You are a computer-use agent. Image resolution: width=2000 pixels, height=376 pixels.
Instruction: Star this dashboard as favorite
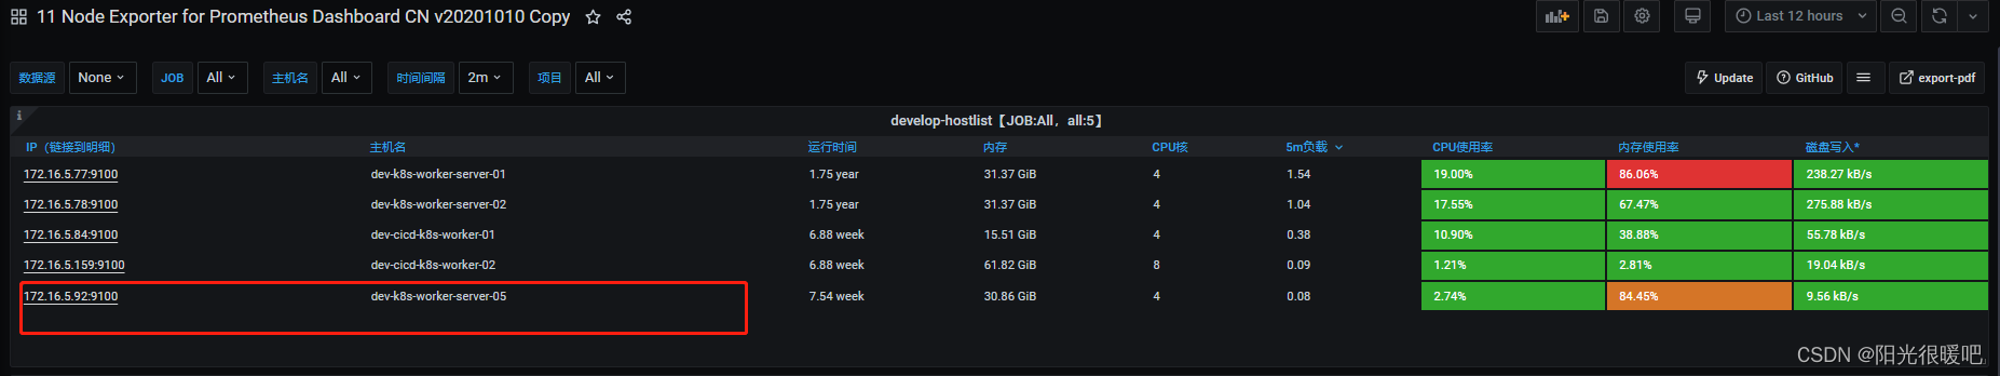(x=593, y=17)
